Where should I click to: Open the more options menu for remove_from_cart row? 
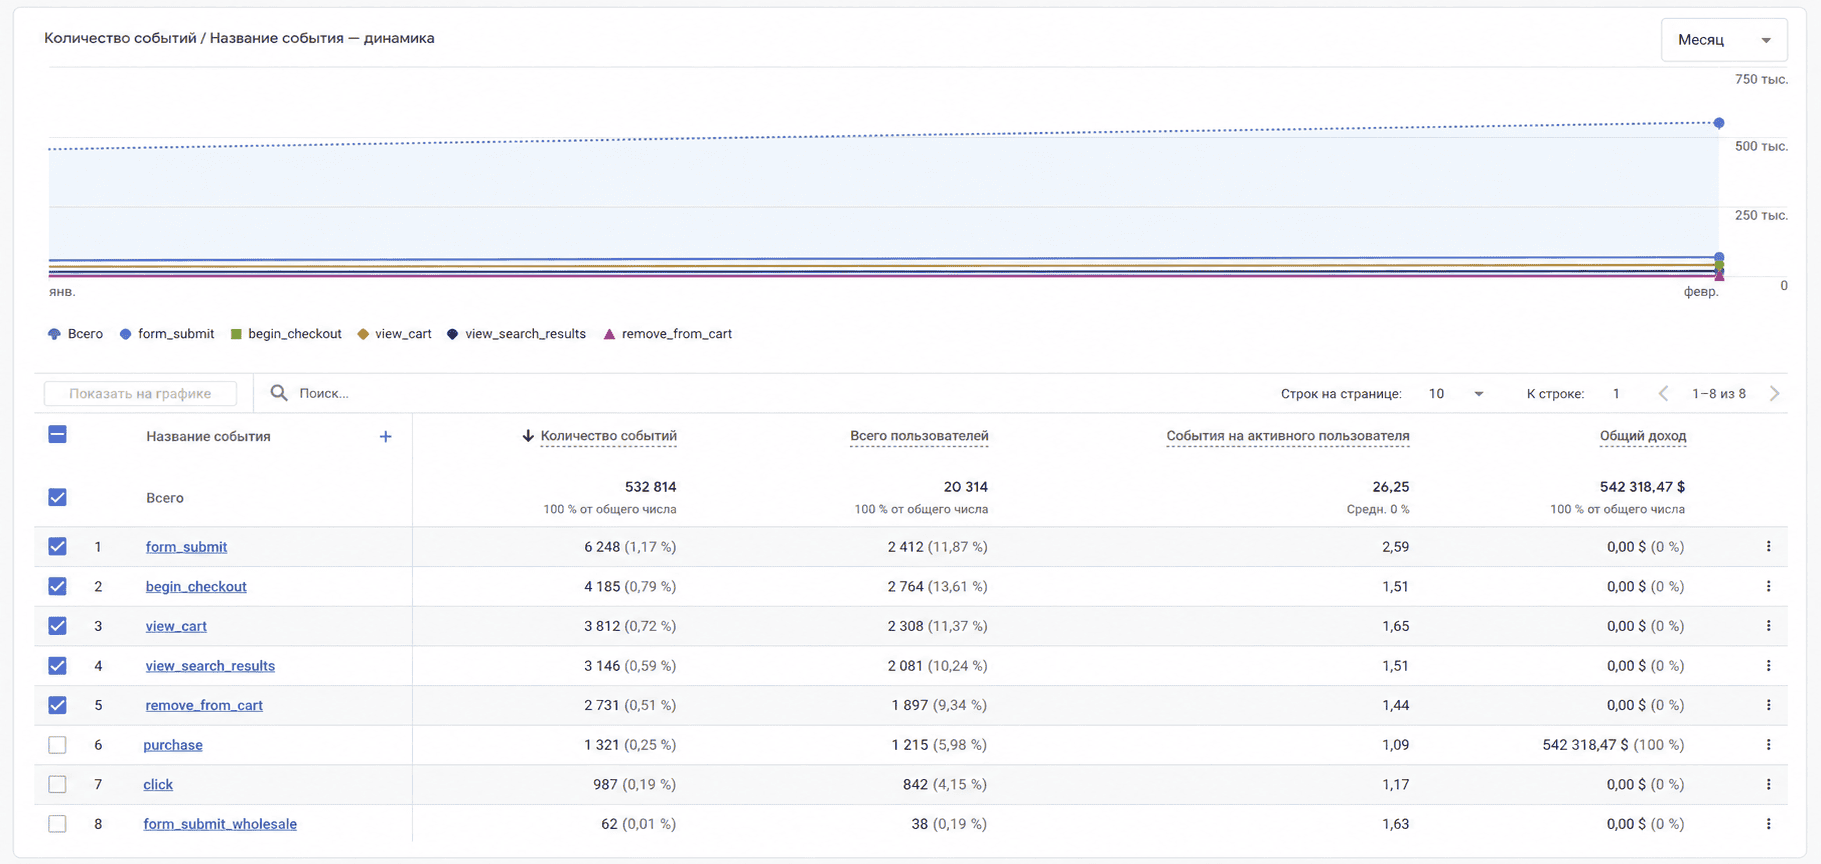(x=1768, y=705)
